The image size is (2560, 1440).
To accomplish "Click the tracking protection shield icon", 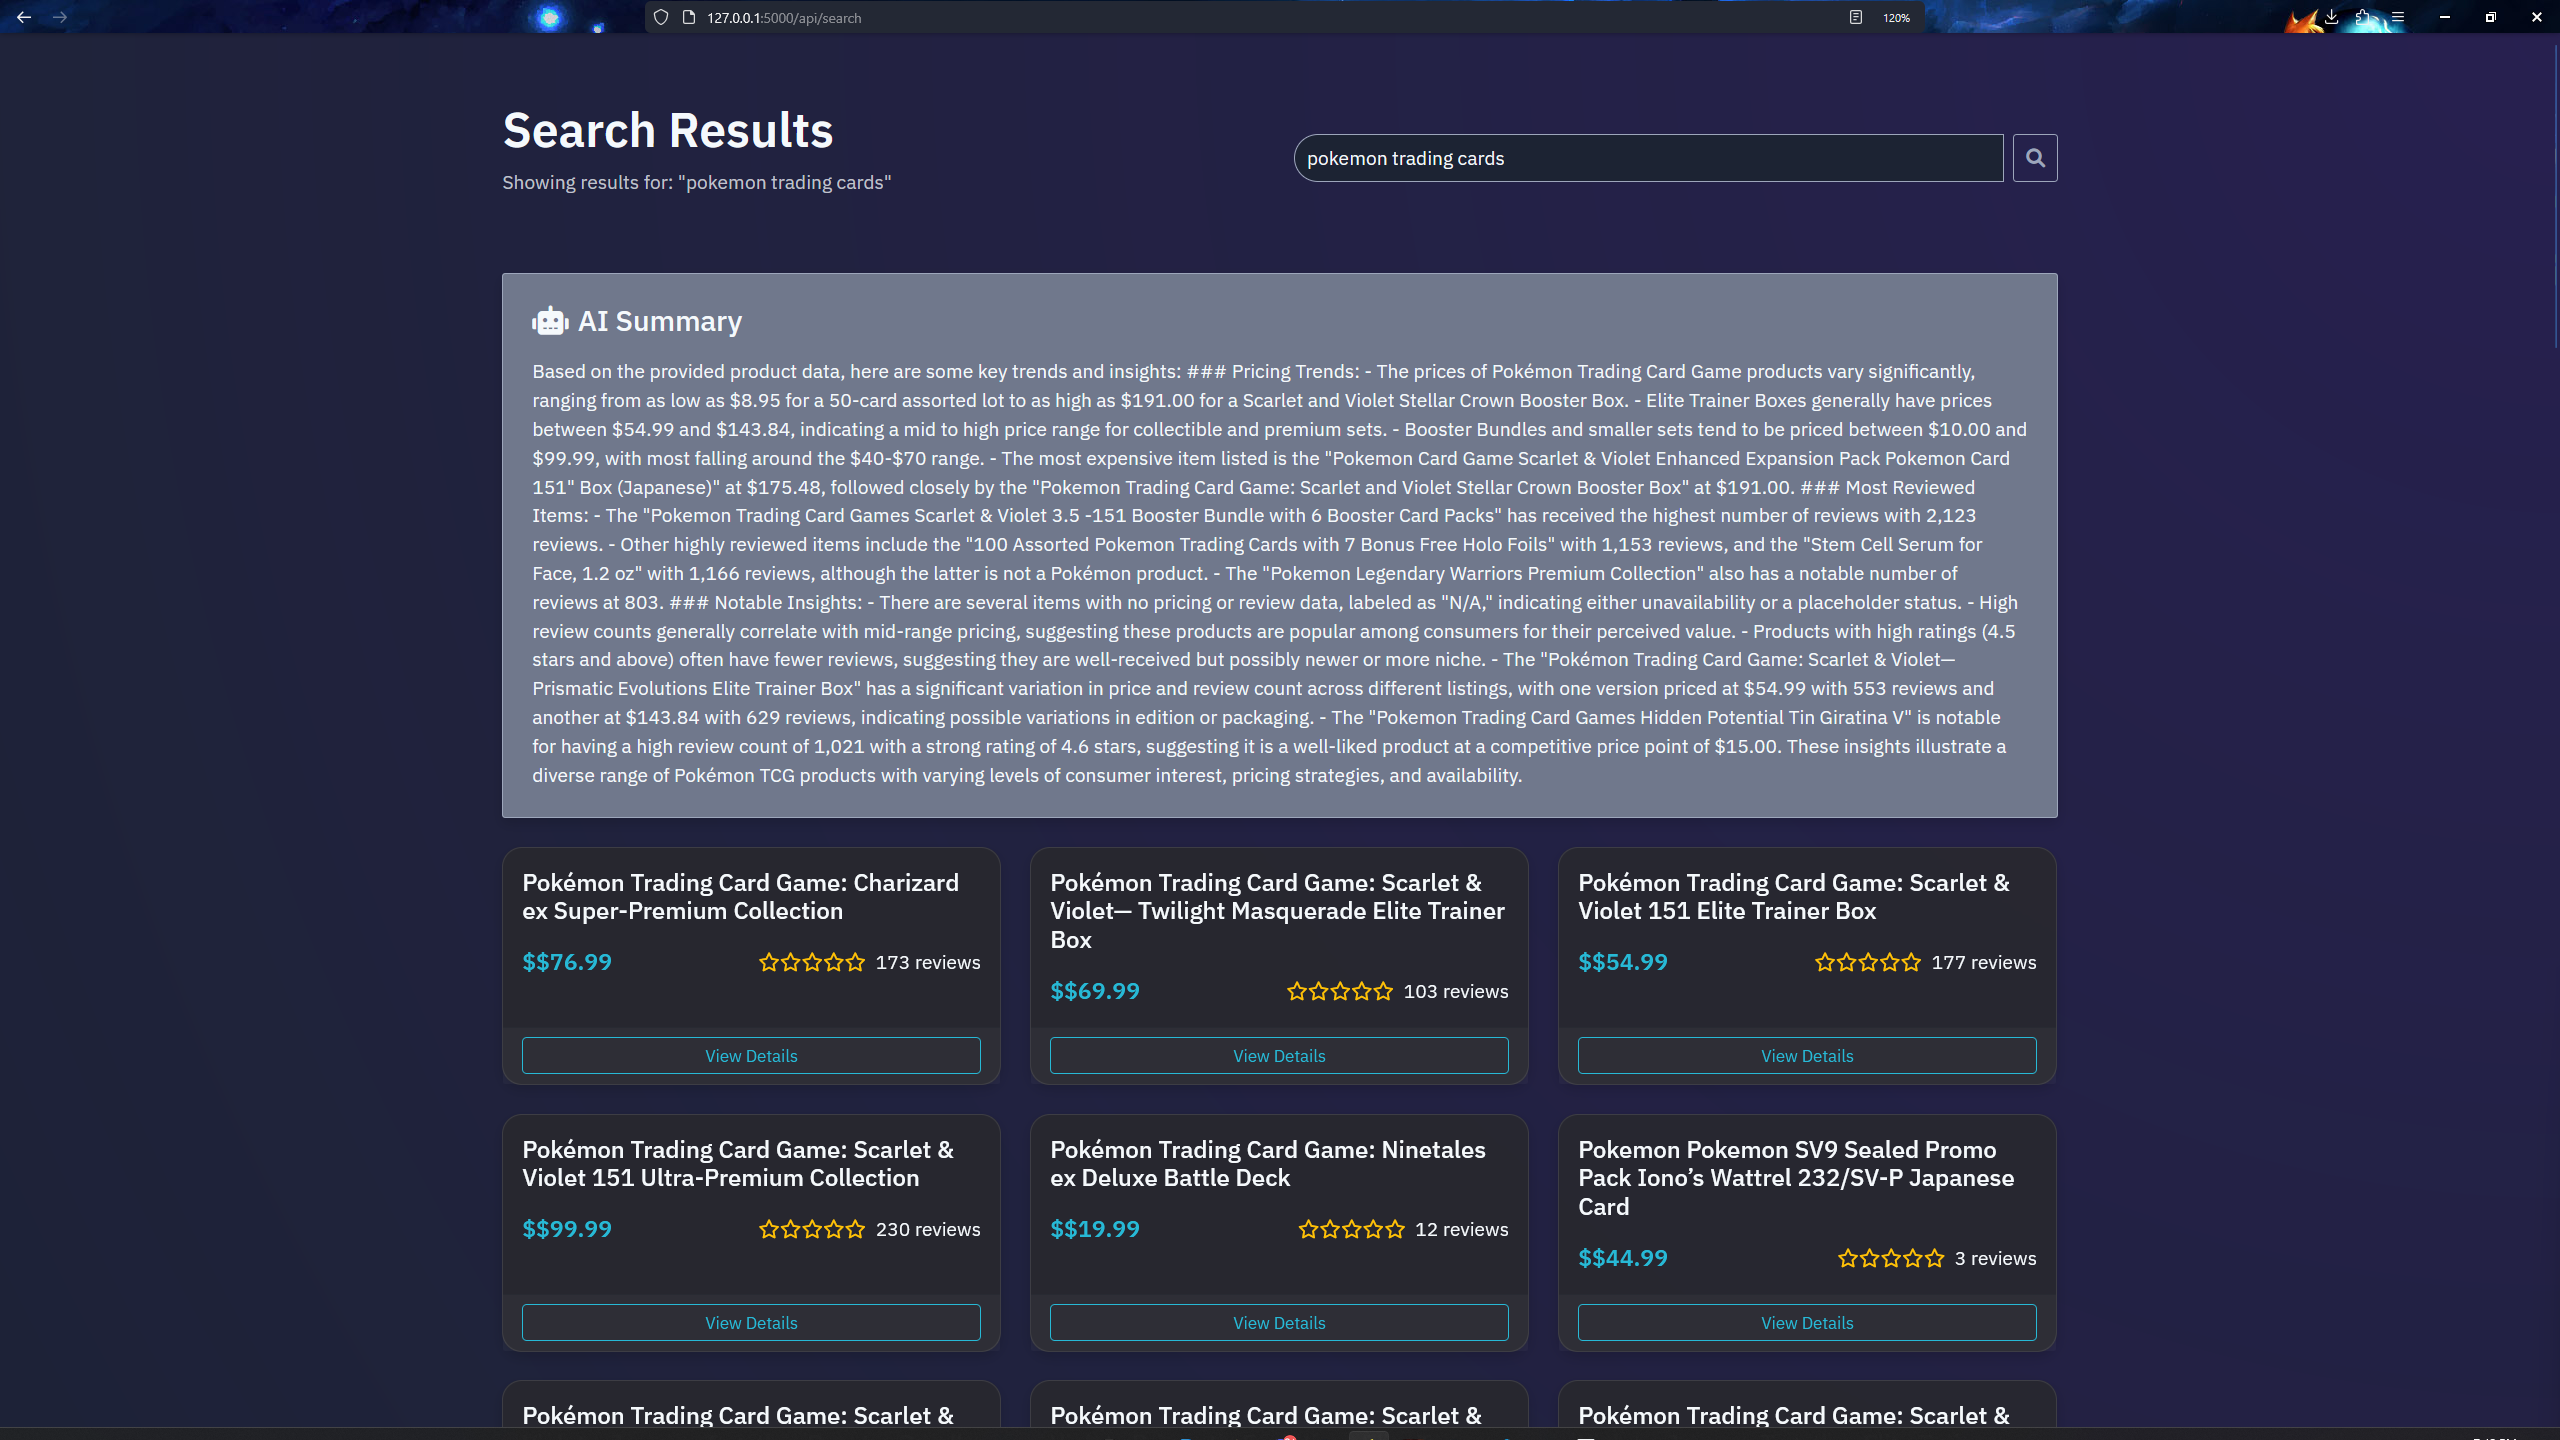I will click(661, 17).
